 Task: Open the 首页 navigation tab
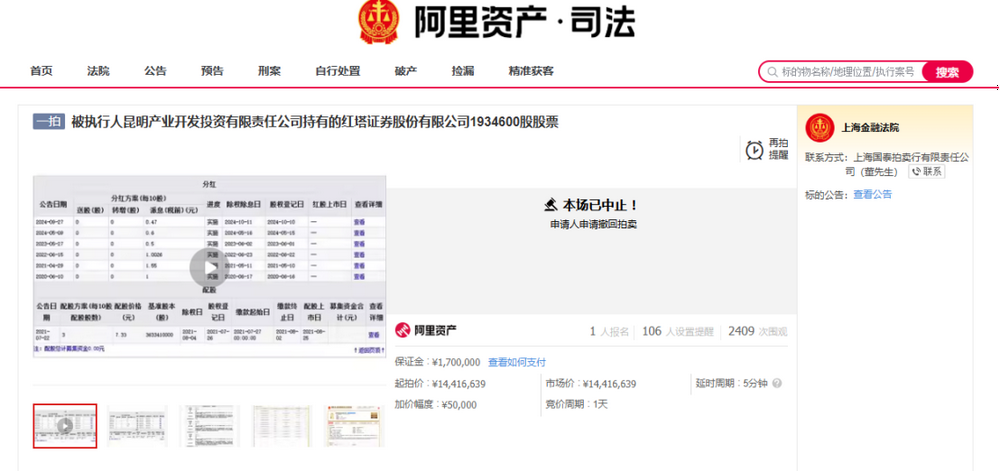41,71
